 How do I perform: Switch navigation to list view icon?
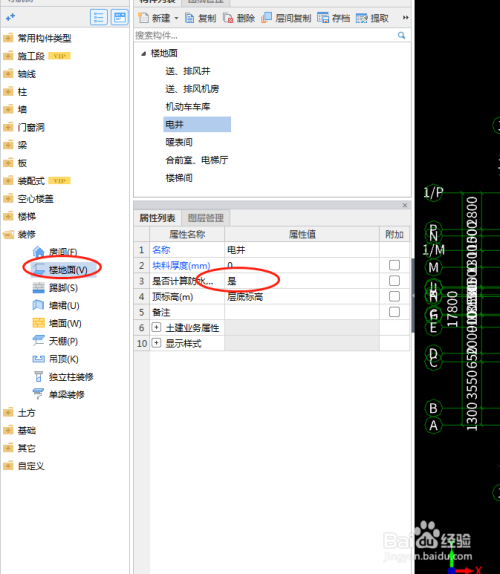99,17
